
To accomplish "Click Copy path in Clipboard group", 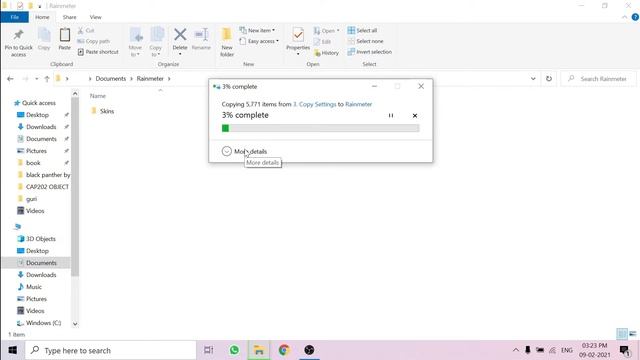I will tap(93, 41).
